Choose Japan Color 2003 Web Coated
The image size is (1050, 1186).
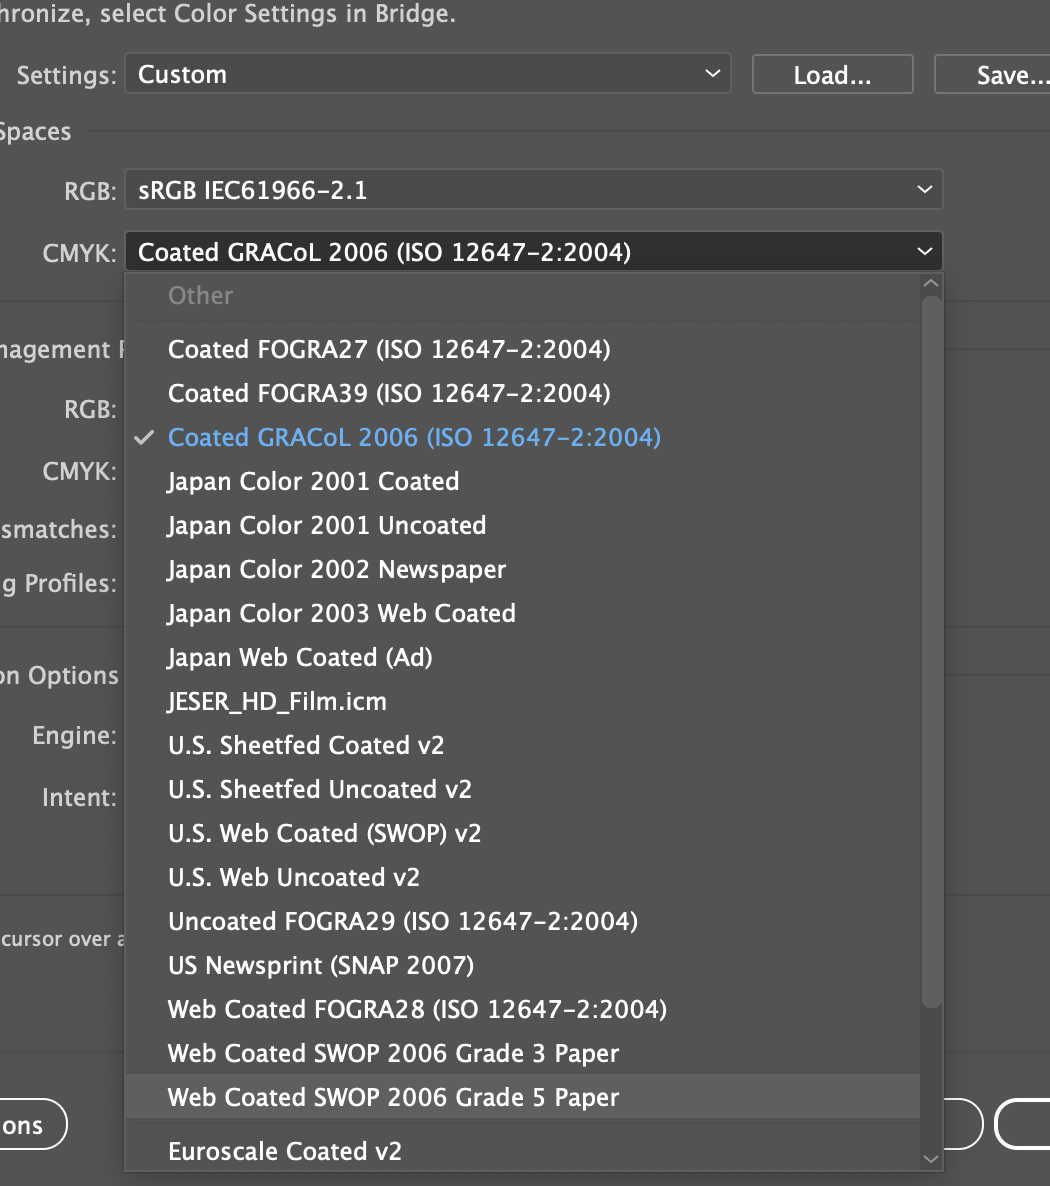(523, 613)
